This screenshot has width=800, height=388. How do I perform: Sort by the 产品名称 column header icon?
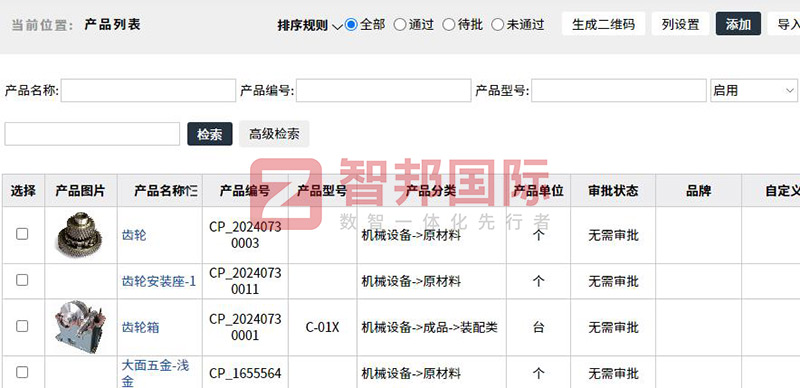tap(192, 191)
